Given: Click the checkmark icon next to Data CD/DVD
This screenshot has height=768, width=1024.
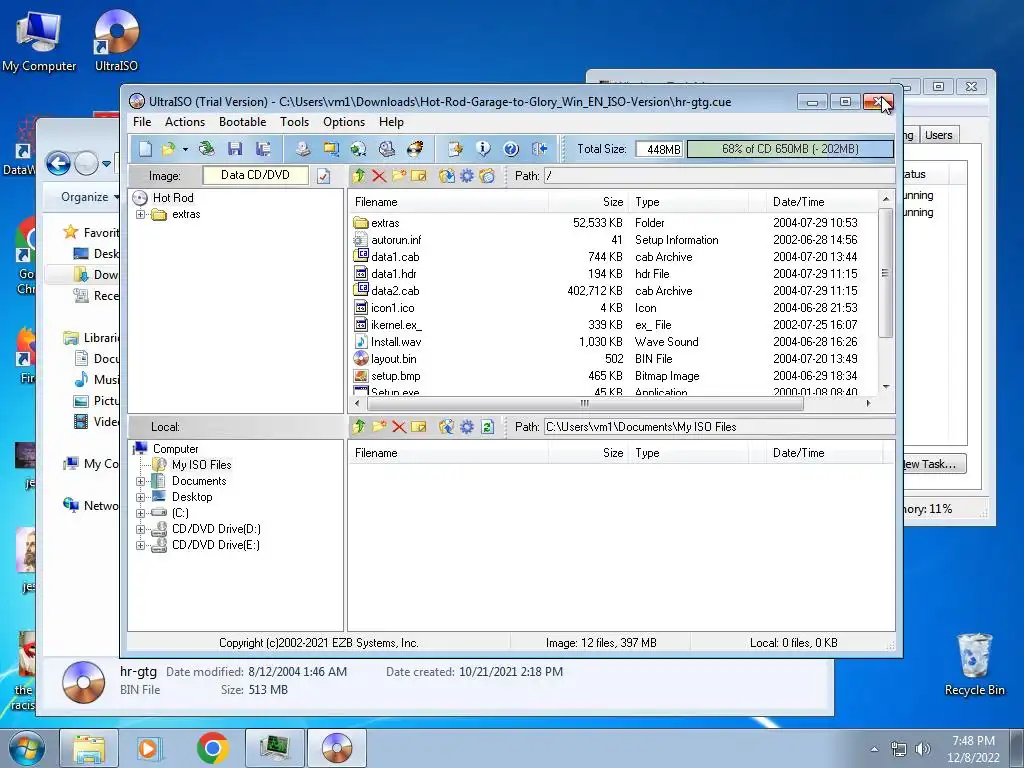Looking at the screenshot, I should pos(323,176).
